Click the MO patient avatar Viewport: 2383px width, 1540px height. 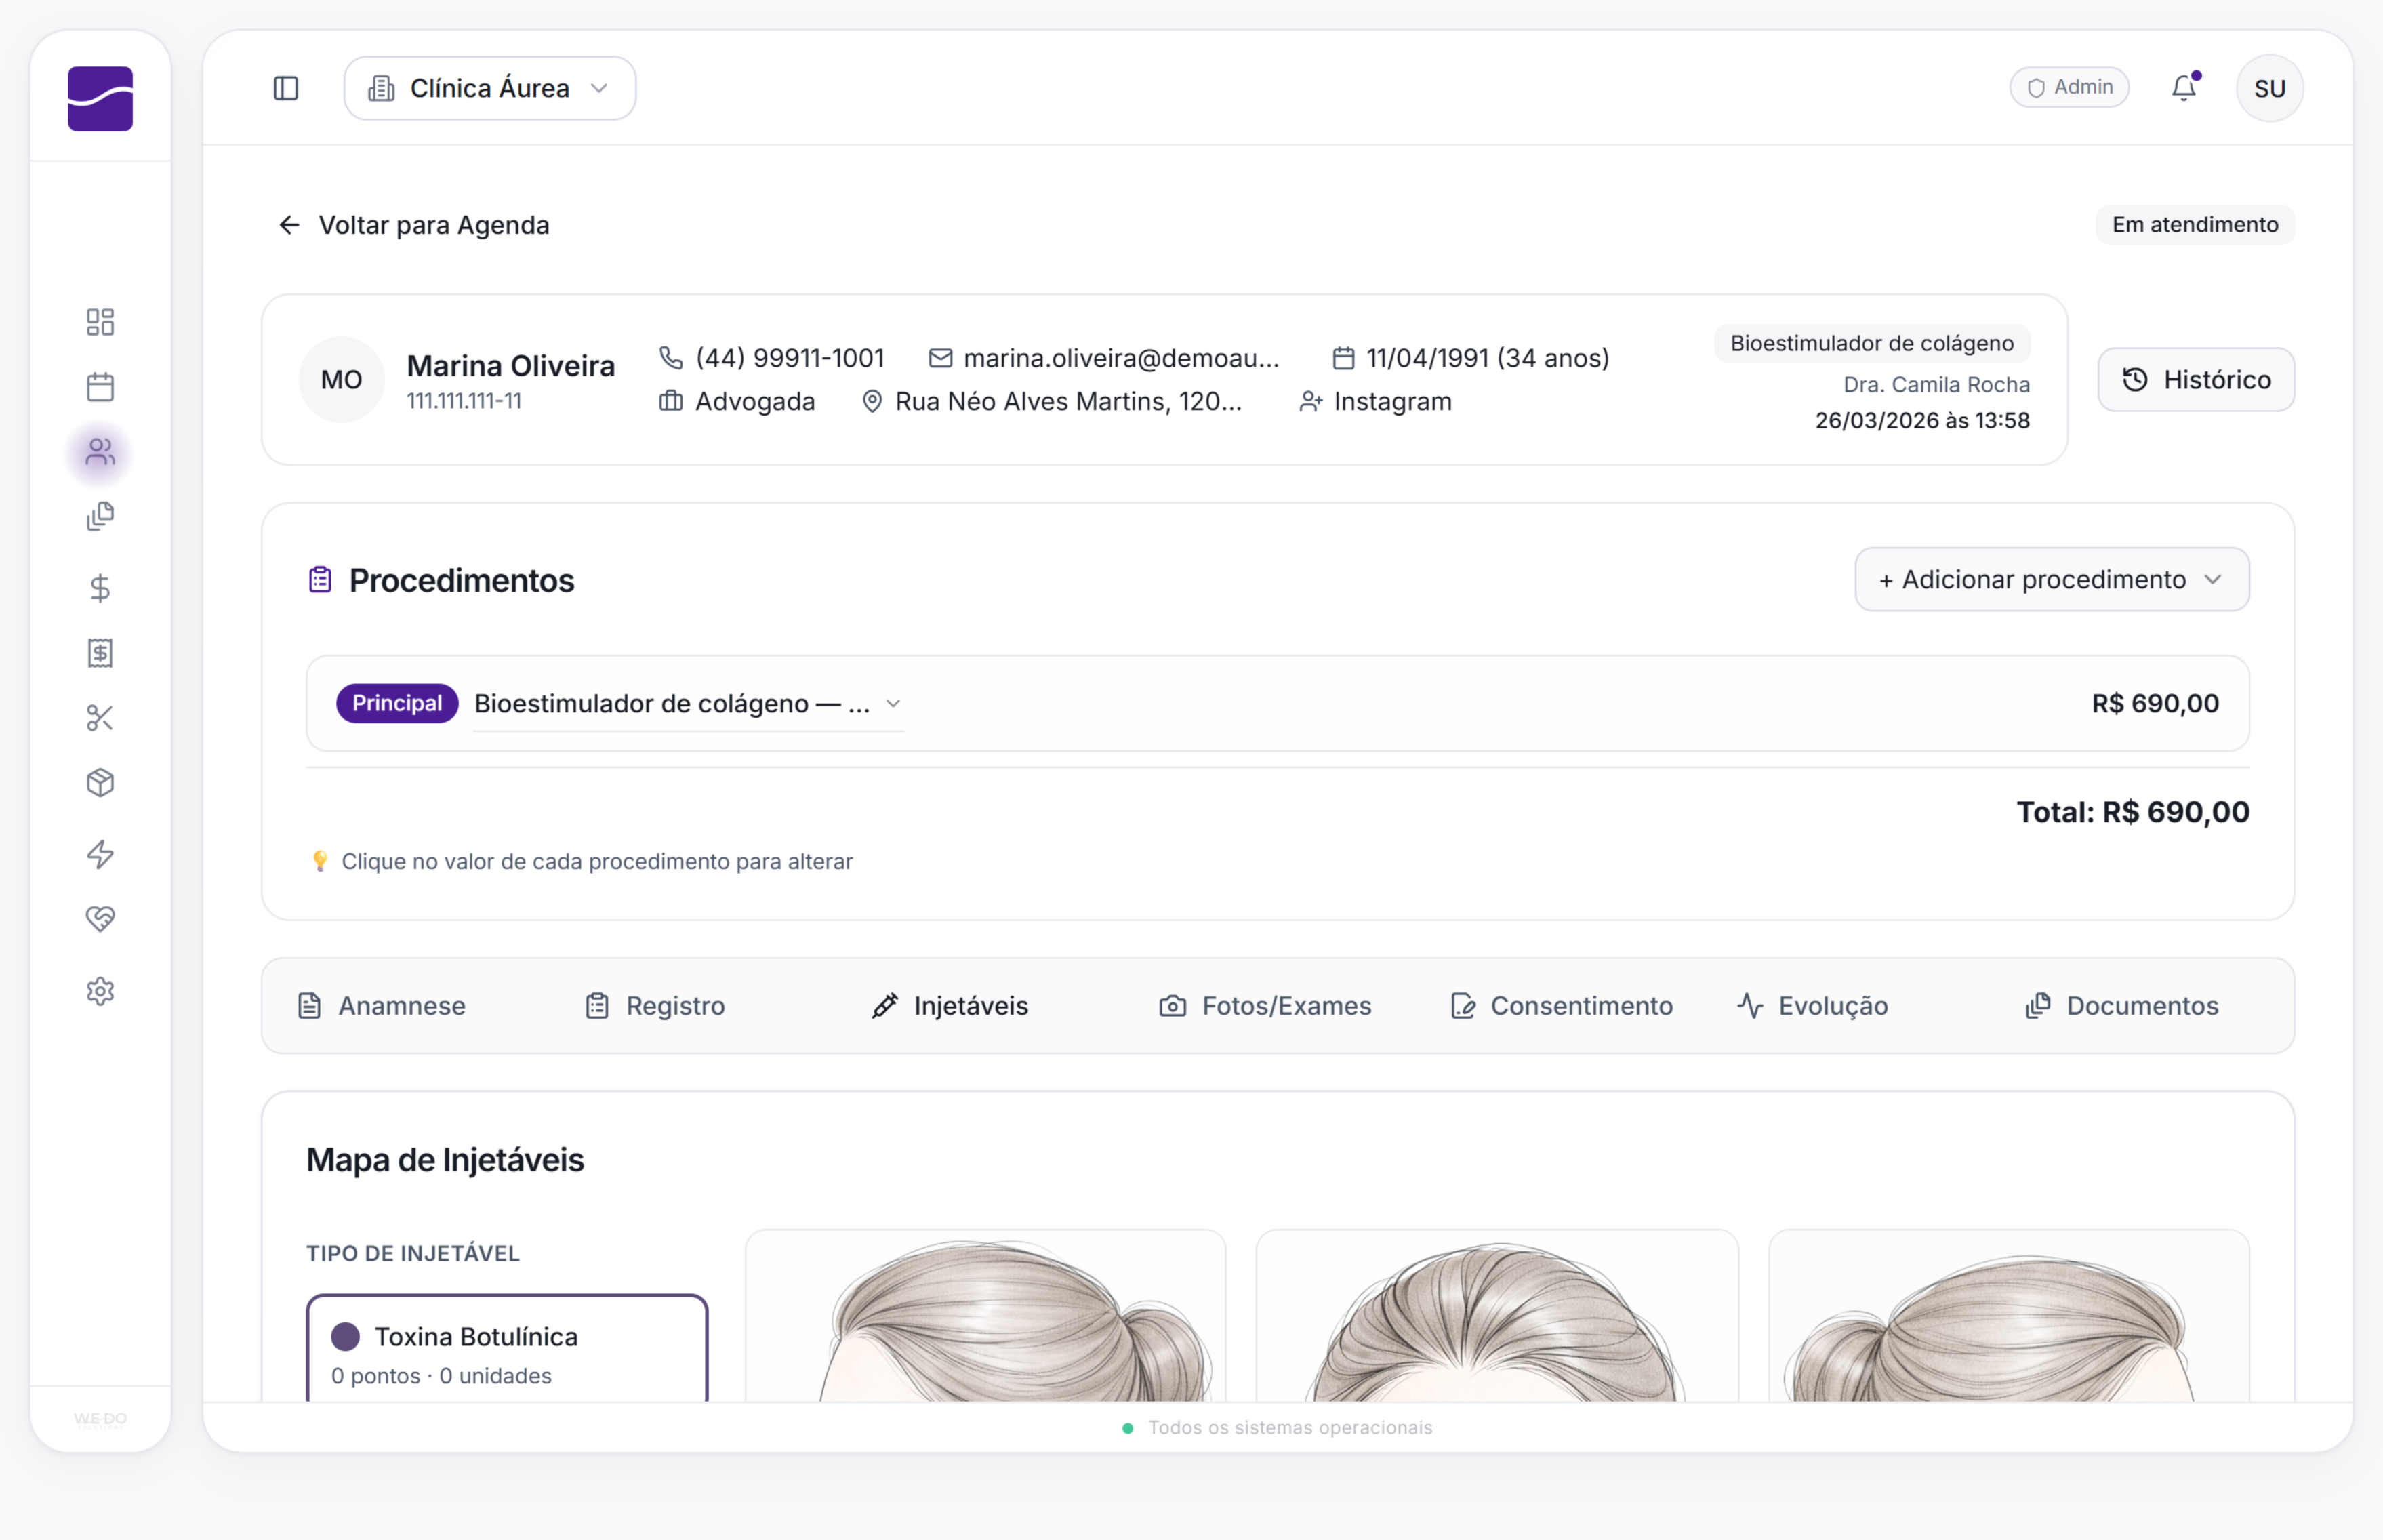(341, 379)
